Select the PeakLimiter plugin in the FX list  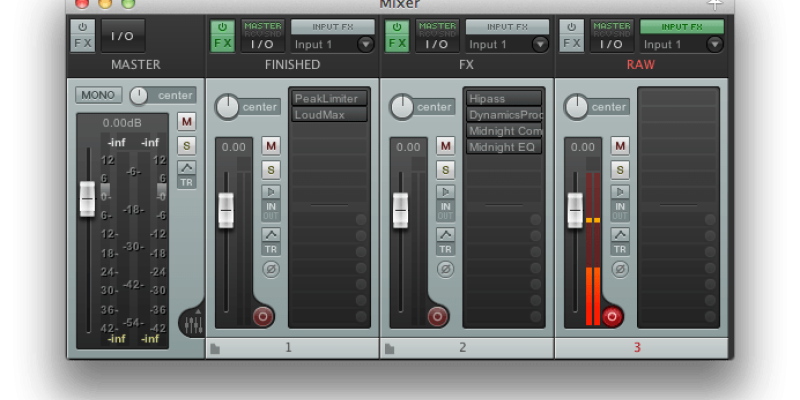[329, 99]
